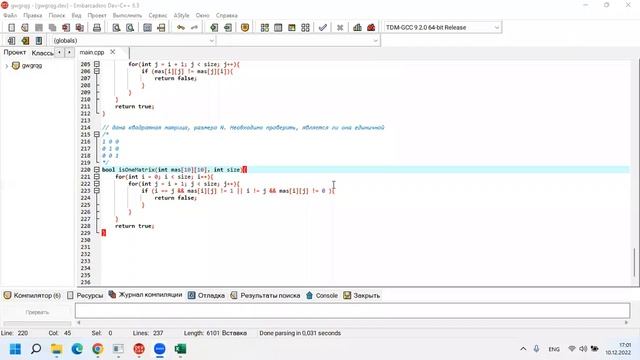
Task: Save the current file with toolbar icon
Action: tap(39, 27)
